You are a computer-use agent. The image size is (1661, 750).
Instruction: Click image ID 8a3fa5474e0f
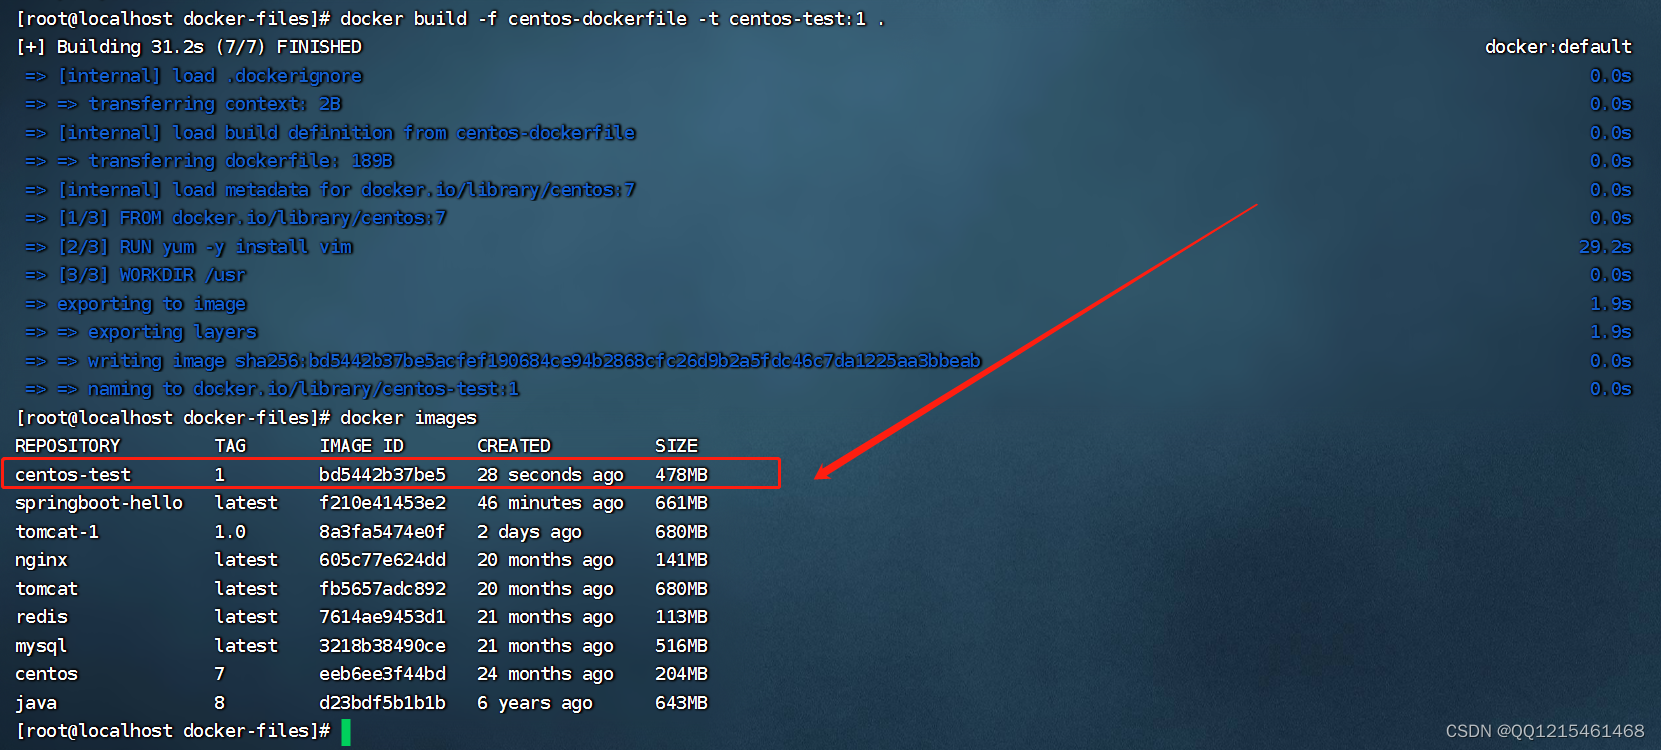pyautogui.click(x=383, y=532)
